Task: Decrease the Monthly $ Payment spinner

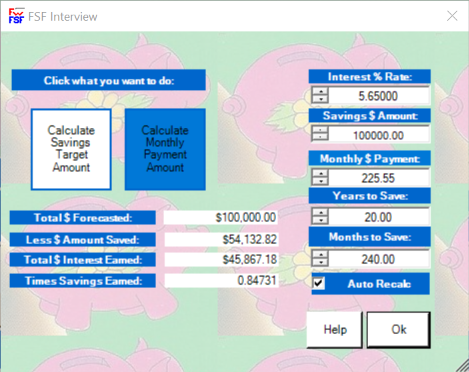Action: coord(320,181)
